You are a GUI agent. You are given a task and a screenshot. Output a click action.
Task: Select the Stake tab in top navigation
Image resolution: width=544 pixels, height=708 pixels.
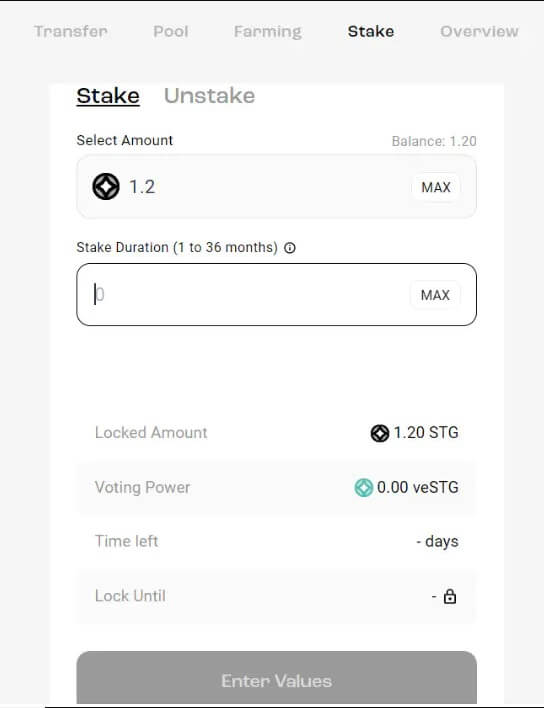coord(371,31)
